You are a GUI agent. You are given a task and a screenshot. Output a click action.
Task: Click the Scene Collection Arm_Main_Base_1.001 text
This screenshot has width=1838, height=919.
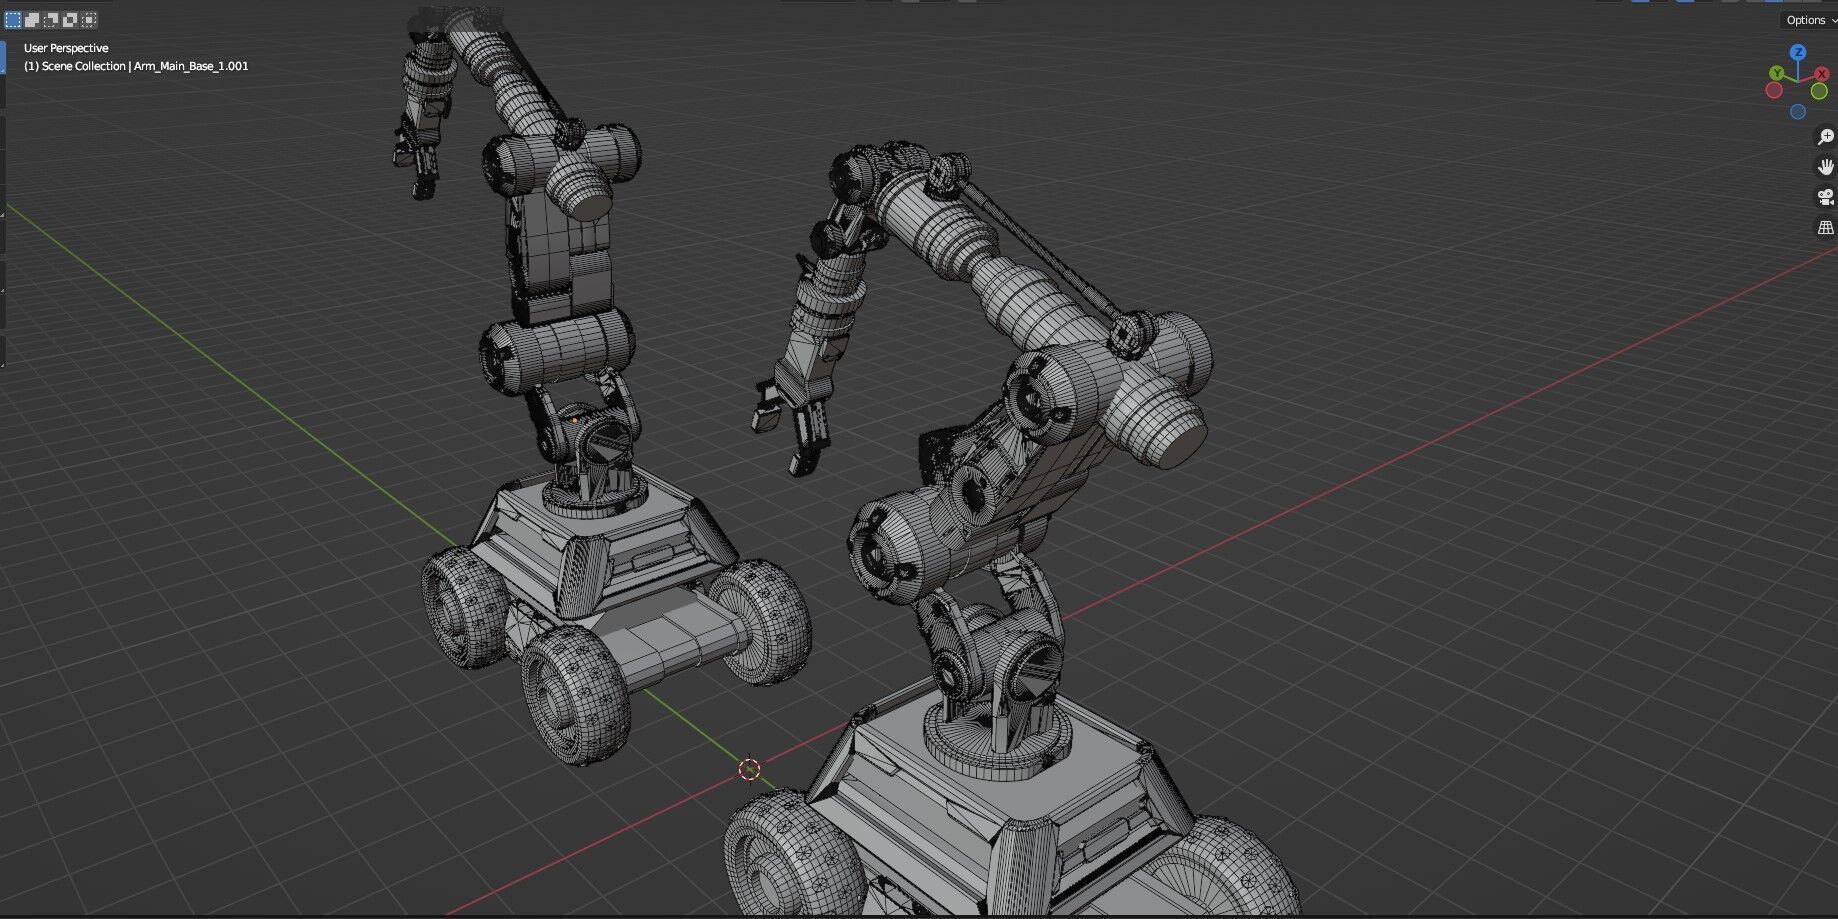click(136, 66)
